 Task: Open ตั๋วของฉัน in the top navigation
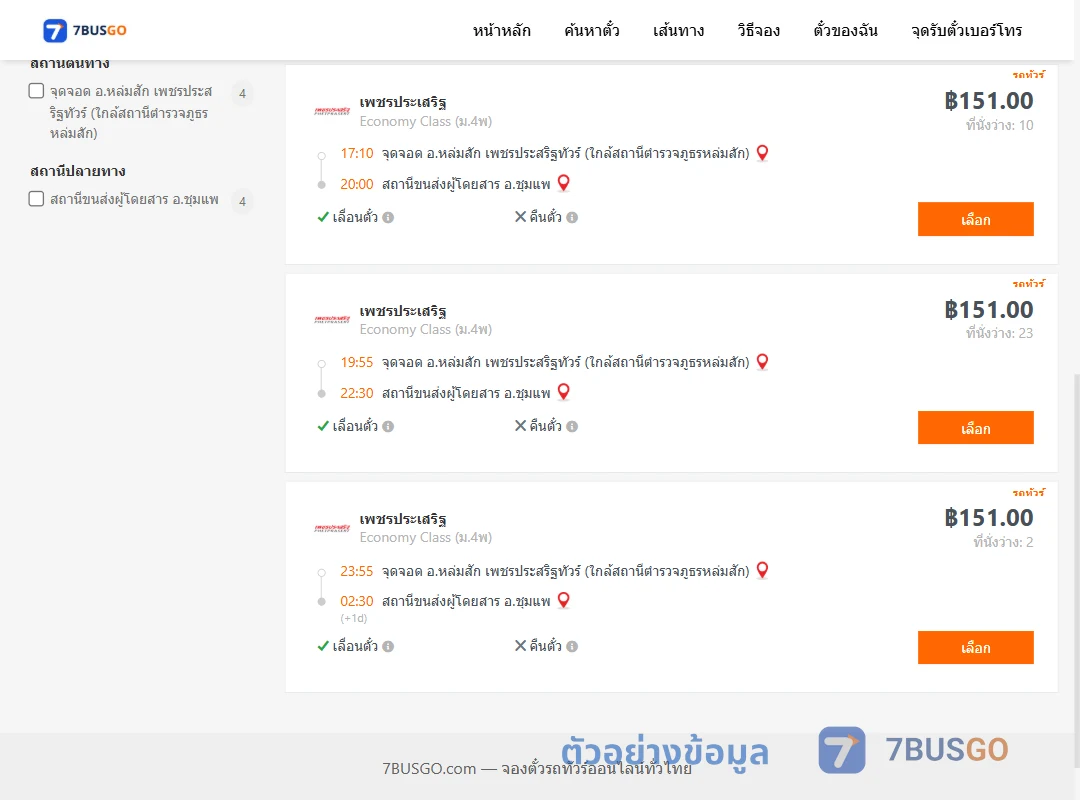845,30
